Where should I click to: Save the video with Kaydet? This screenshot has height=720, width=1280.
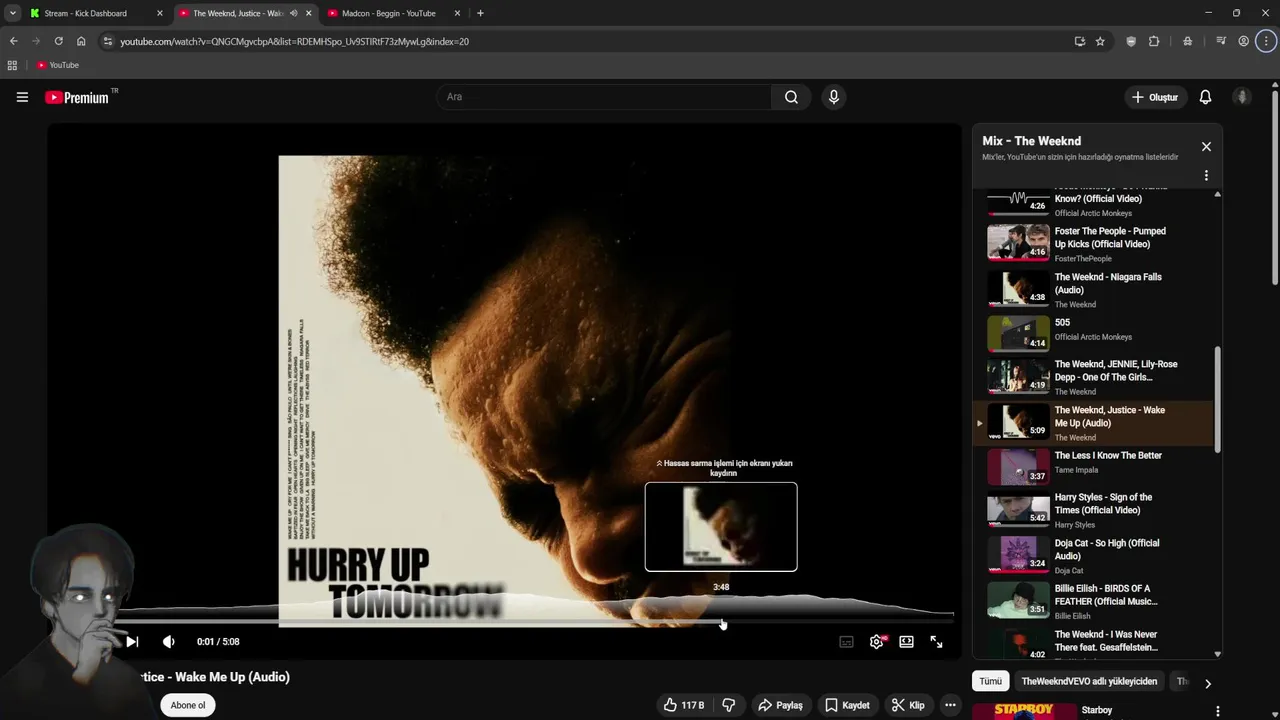click(x=847, y=705)
